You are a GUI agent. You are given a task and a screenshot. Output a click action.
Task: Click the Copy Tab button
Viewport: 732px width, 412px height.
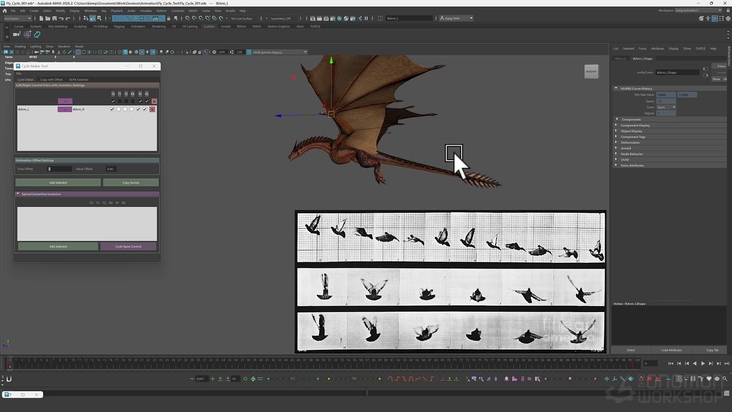712,350
